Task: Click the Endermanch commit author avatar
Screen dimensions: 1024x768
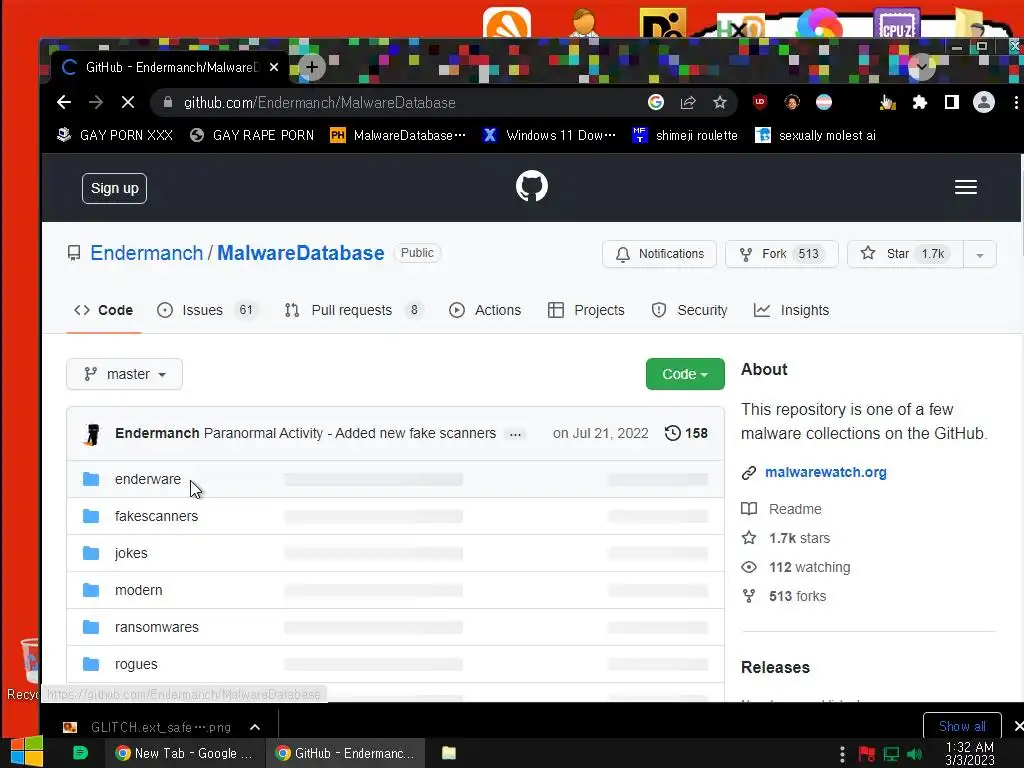Action: [x=93, y=434]
